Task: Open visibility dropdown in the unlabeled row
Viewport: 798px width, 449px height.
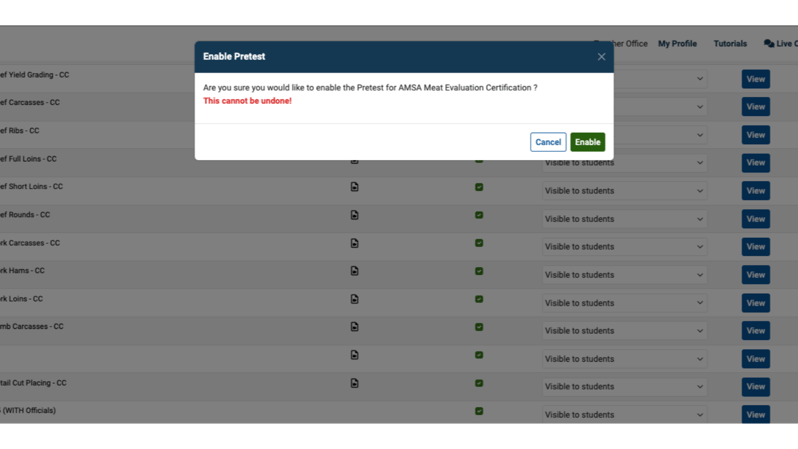Action: 624,359
